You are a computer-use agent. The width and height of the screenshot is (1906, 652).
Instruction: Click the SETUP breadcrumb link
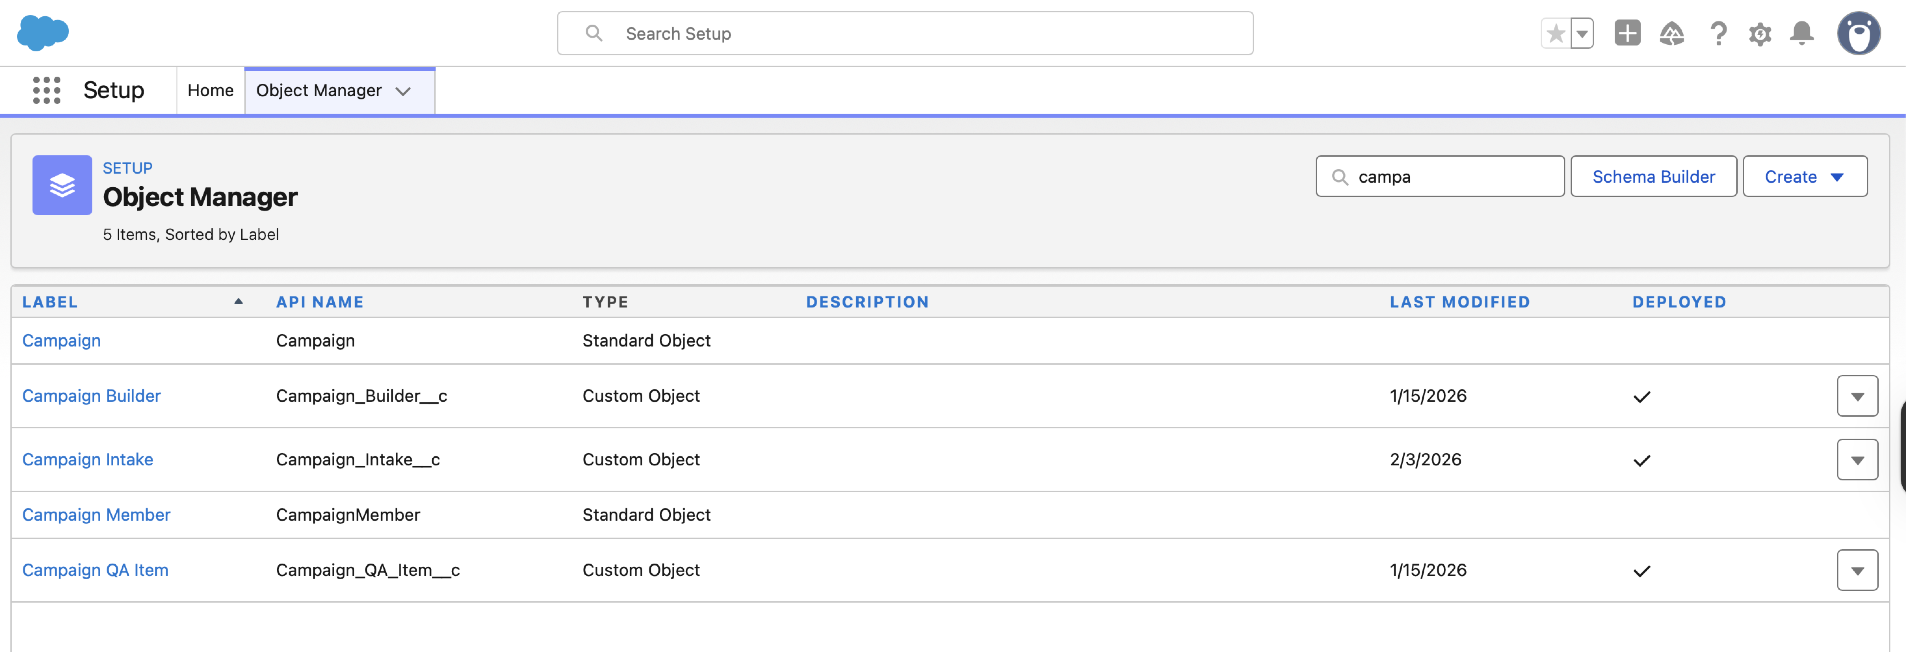128,168
